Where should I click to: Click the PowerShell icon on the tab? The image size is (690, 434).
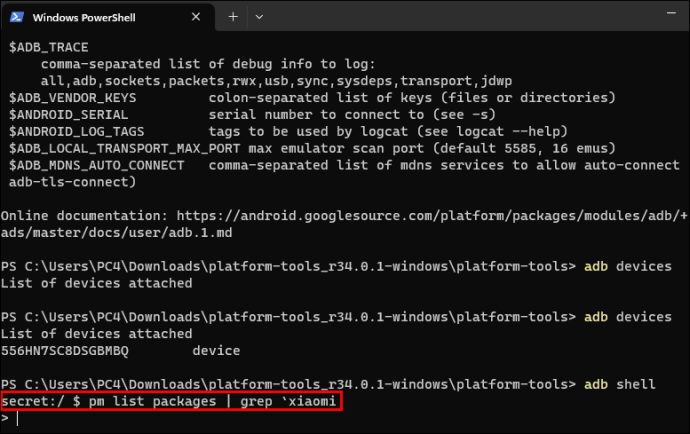click(17, 17)
